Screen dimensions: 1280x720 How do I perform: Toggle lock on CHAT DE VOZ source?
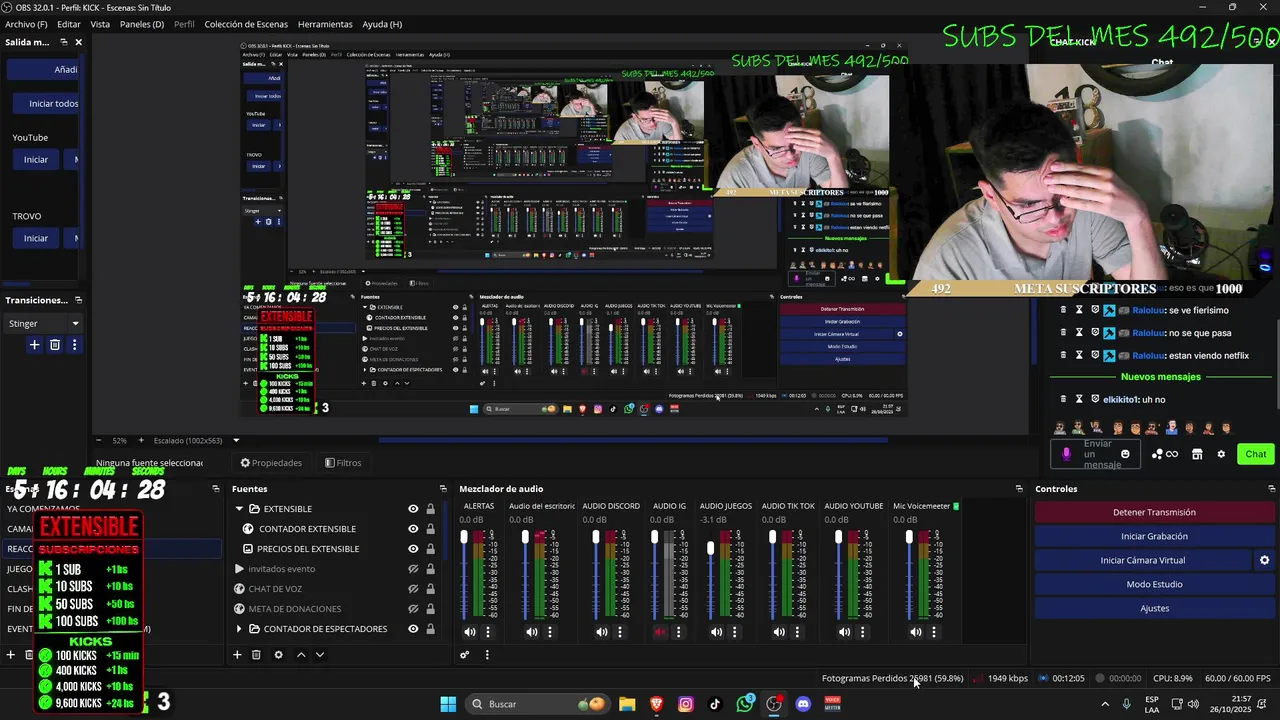(431, 589)
